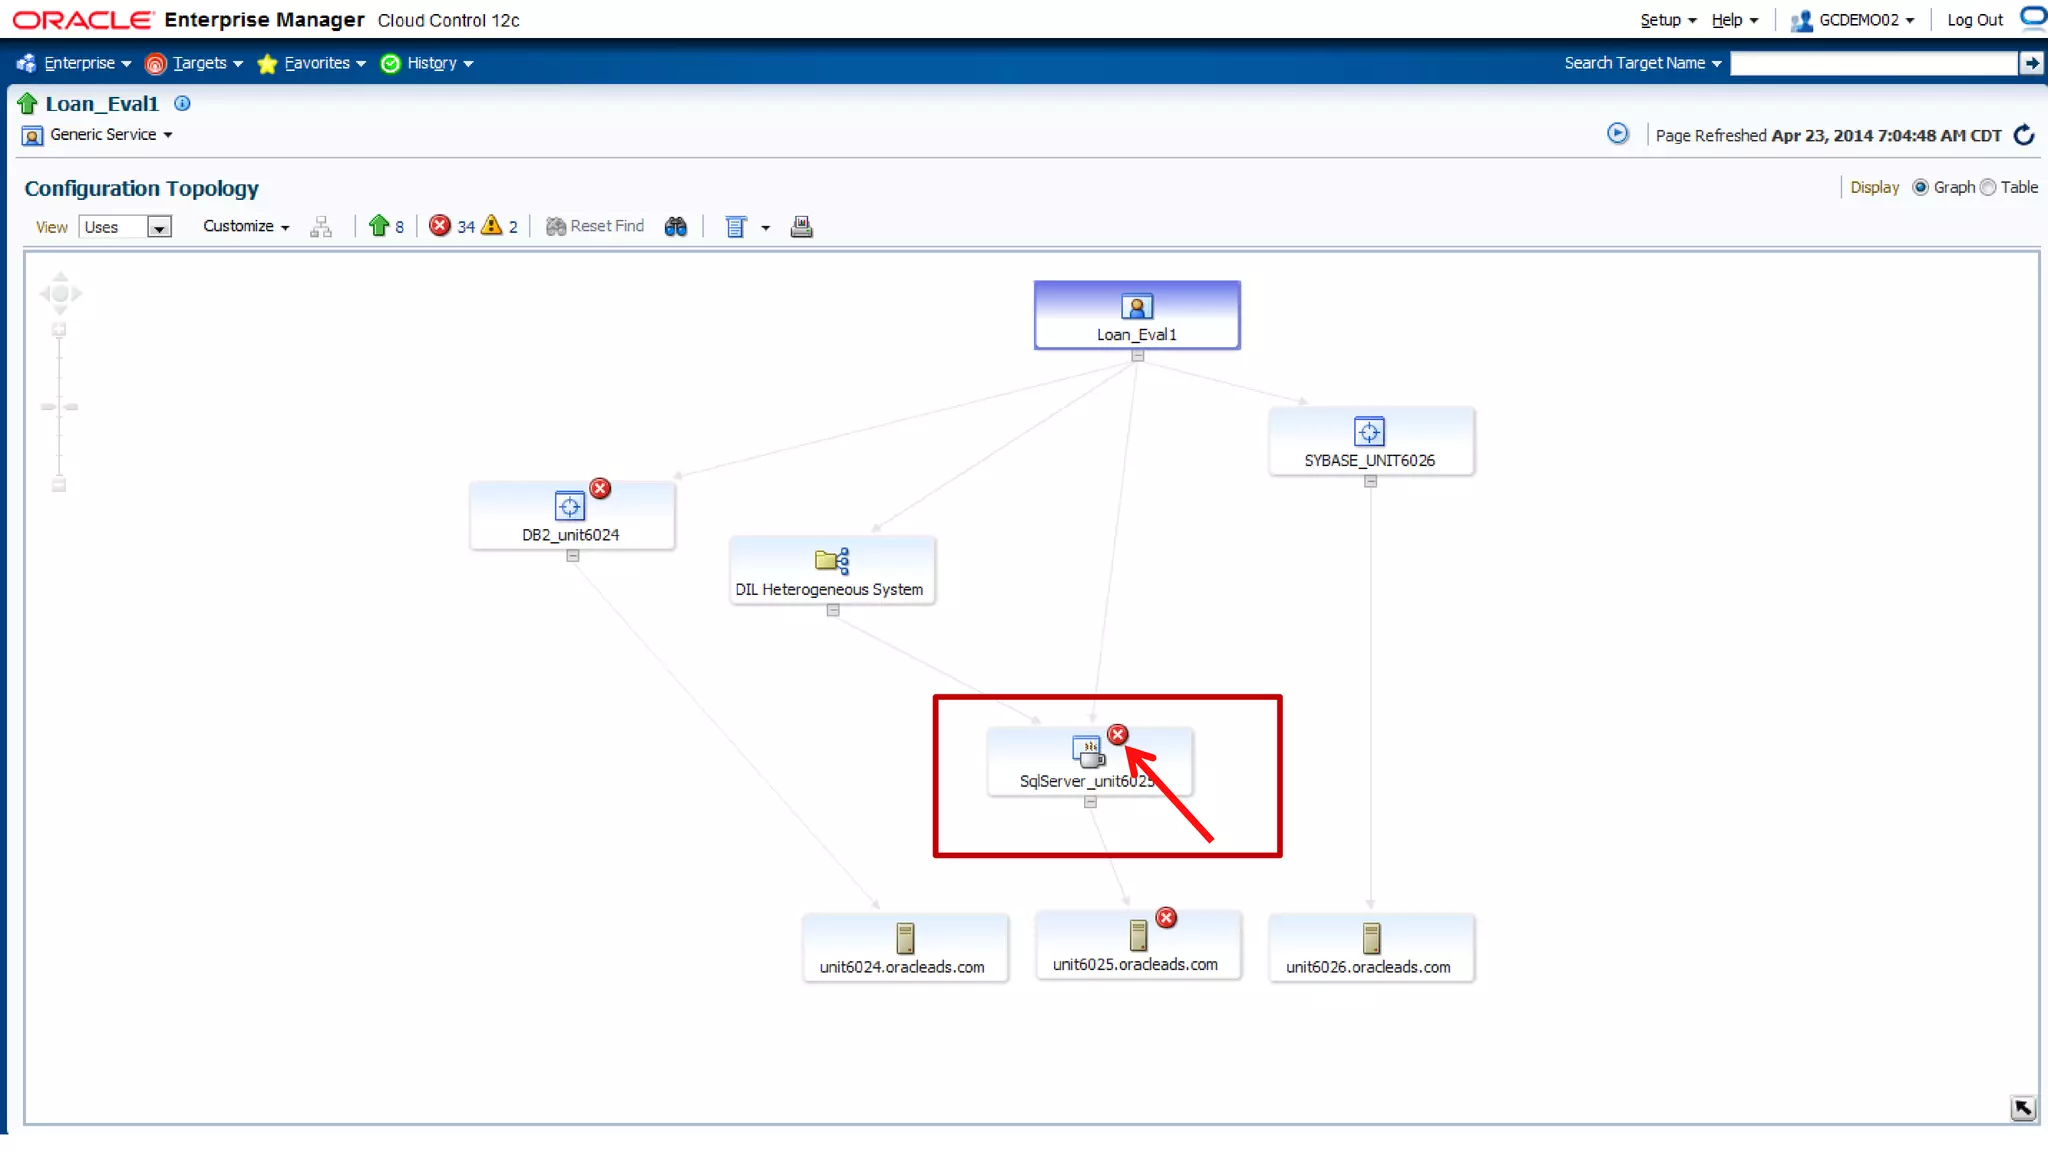Click DB2_unit6024 red error badge
Image resolution: width=2048 pixels, height=1152 pixels.
point(600,488)
